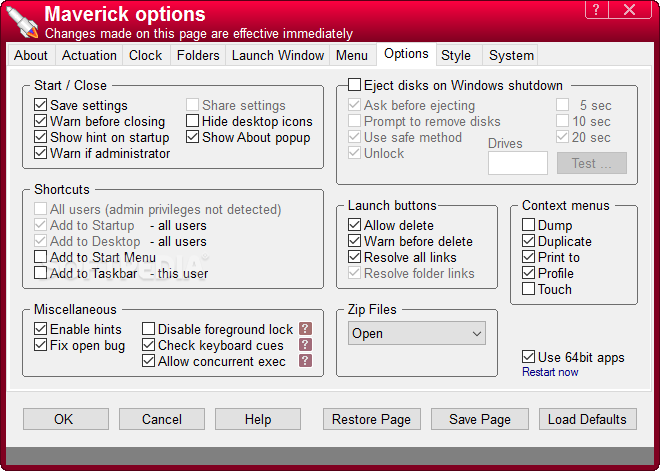This screenshot has height=471, width=660.
Task: Click help icon beside Check keyboard cues
Action: click(x=306, y=345)
